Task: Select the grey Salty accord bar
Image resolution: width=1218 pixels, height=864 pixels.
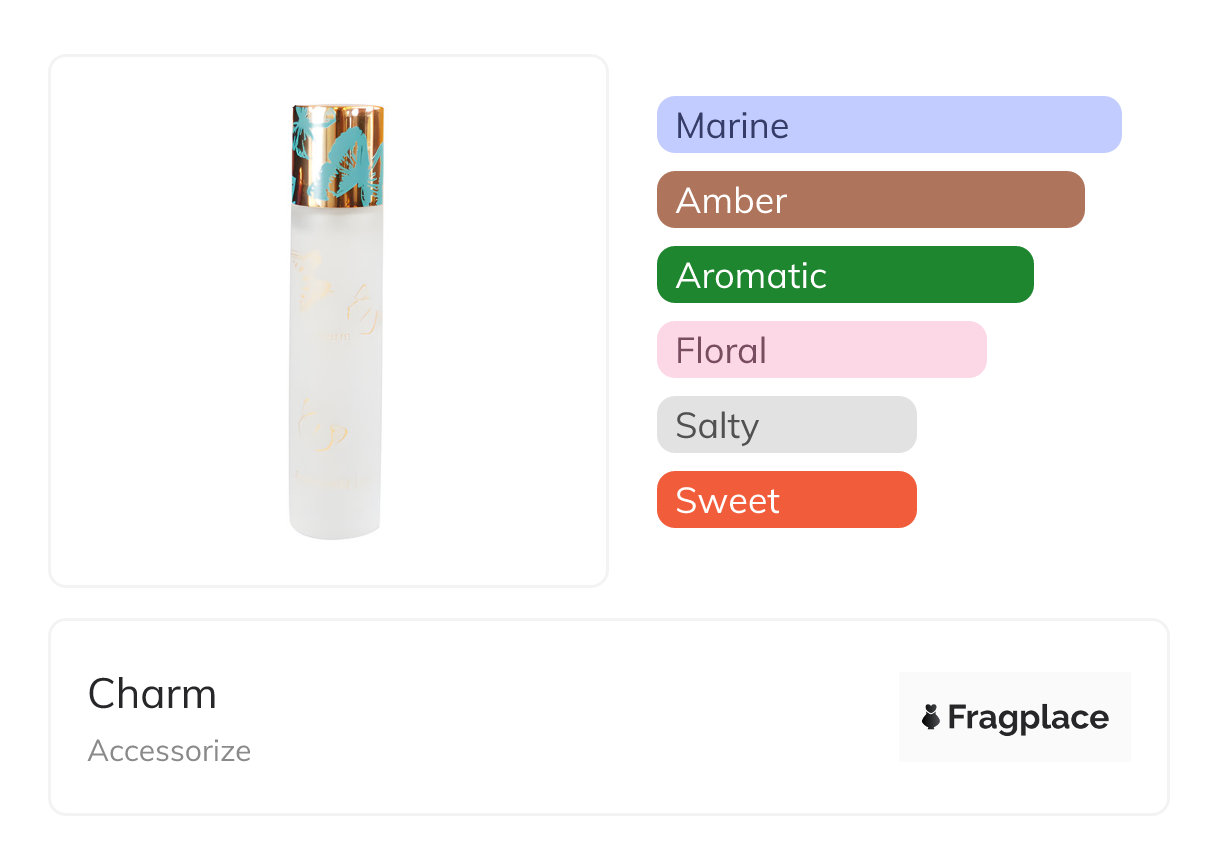Action: [x=786, y=425]
